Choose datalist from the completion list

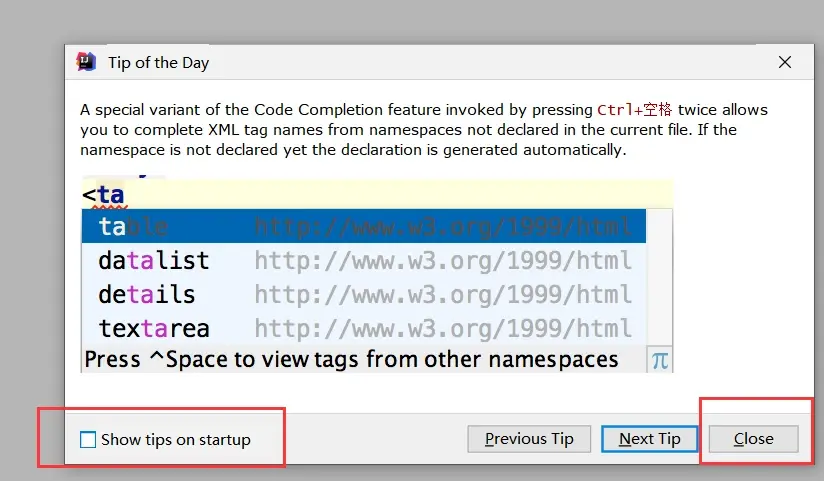click(364, 260)
